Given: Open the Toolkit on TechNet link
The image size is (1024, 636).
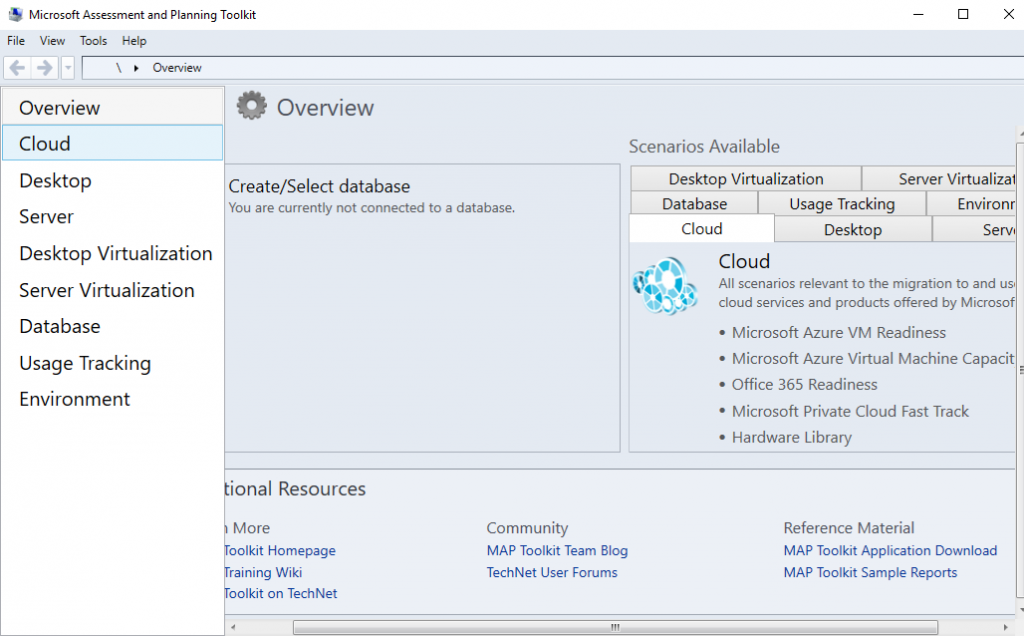Looking at the screenshot, I should click(281, 593).
